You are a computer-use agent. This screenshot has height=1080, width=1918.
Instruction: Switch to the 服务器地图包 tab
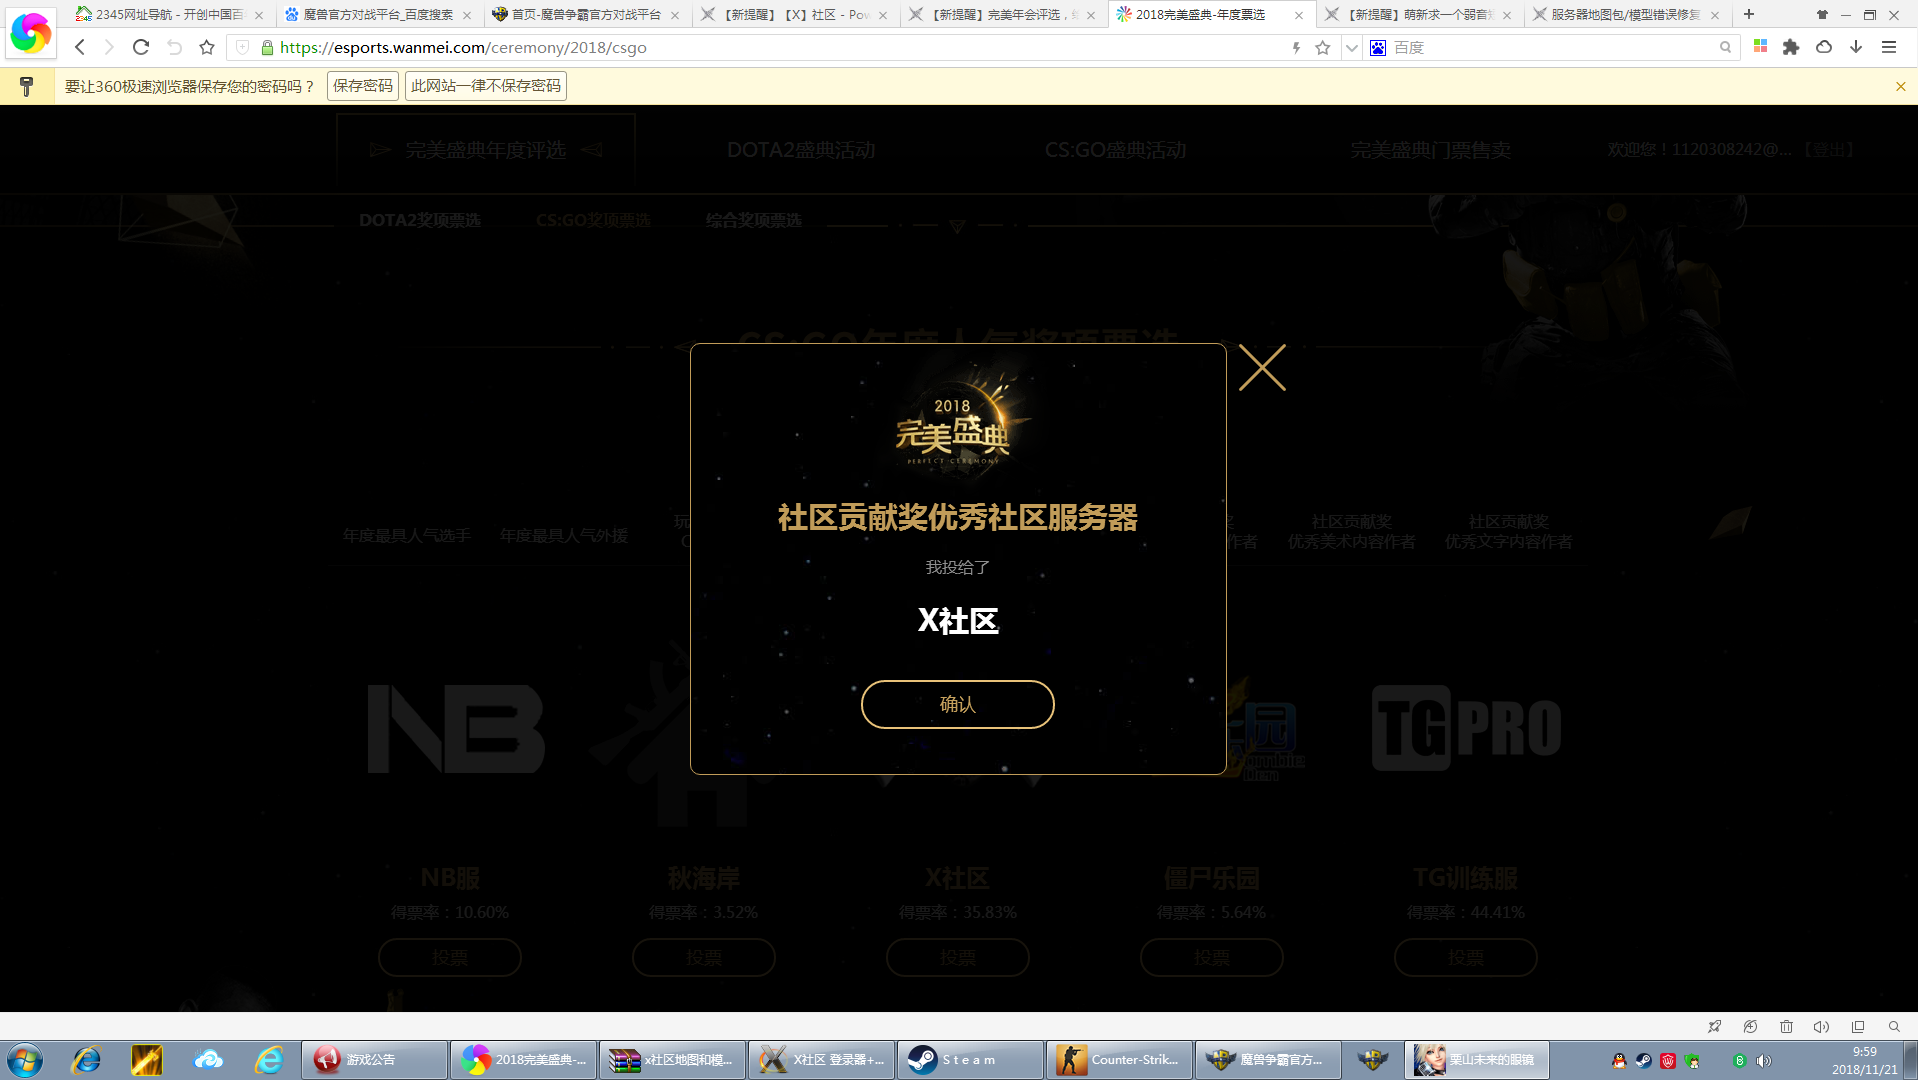[x=1622, y=15]
